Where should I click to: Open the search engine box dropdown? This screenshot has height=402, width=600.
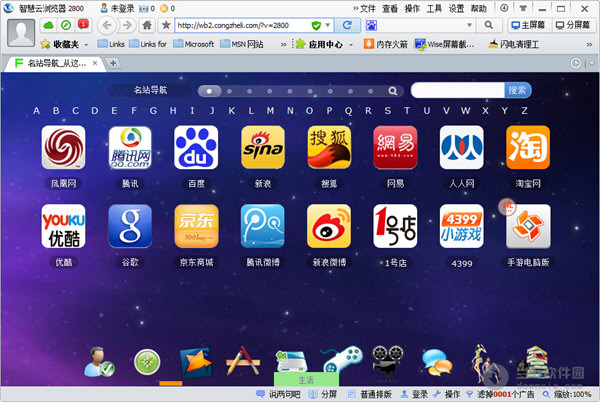click(469, 25)
